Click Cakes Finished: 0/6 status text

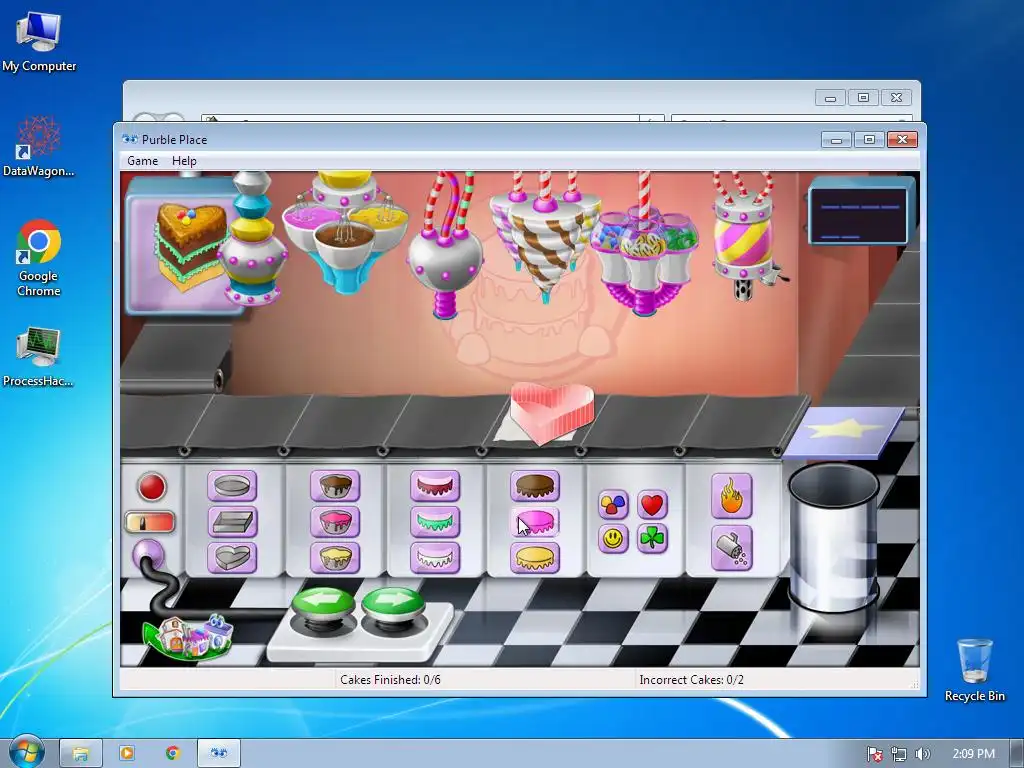(390, 680)
